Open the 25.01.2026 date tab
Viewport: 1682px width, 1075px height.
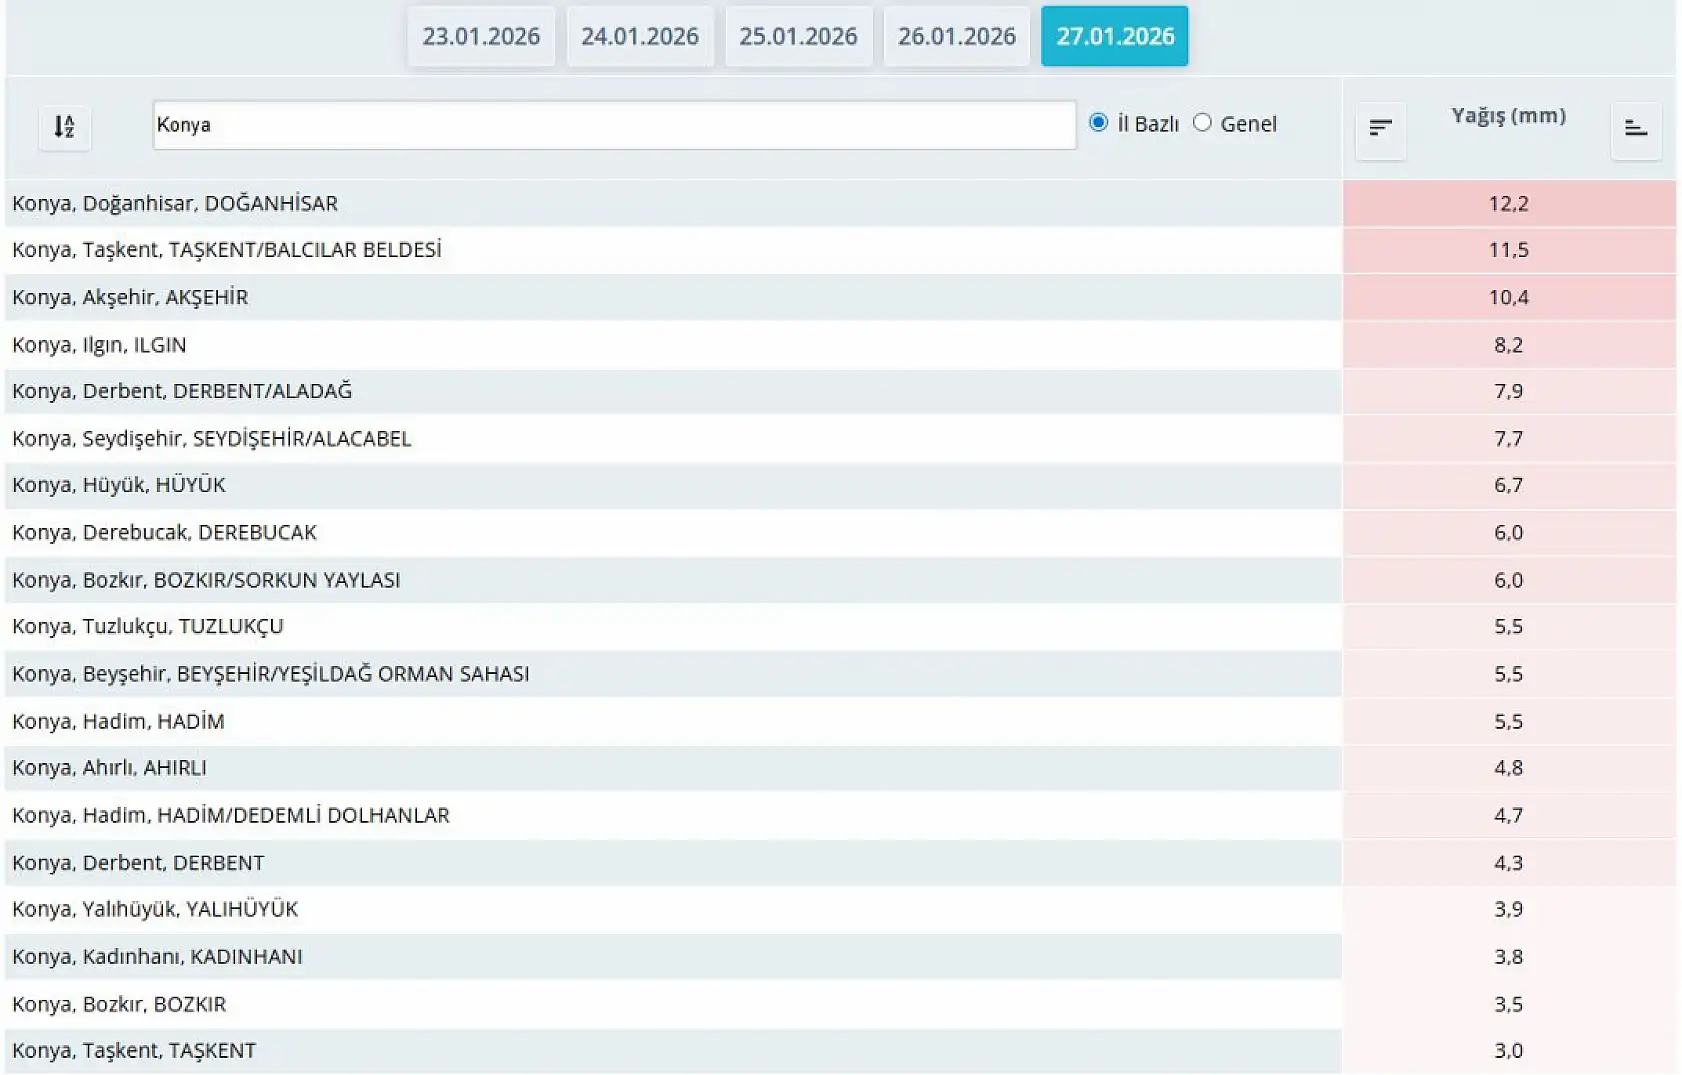click(x=798, y=37)
